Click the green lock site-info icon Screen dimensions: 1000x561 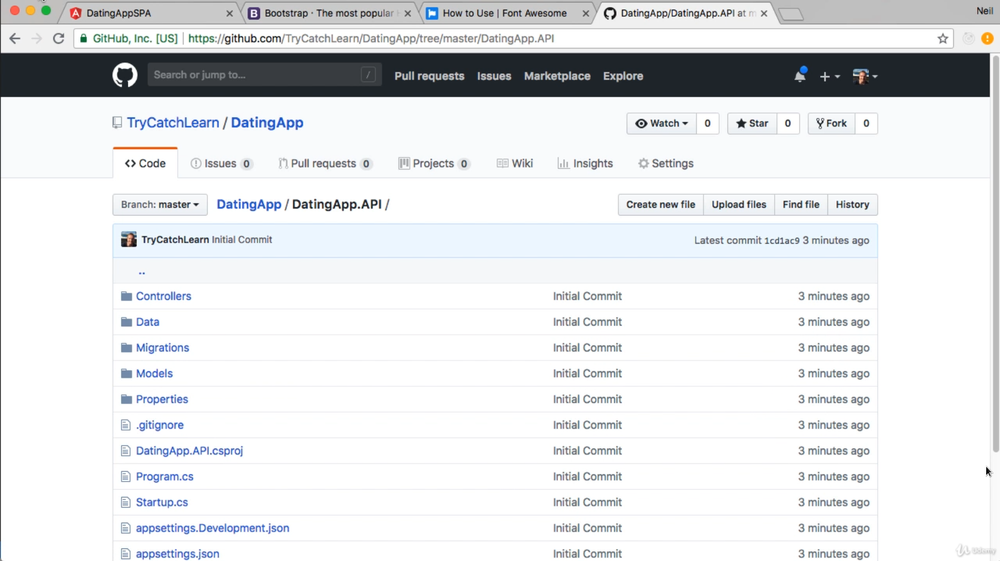coord(83,38)
